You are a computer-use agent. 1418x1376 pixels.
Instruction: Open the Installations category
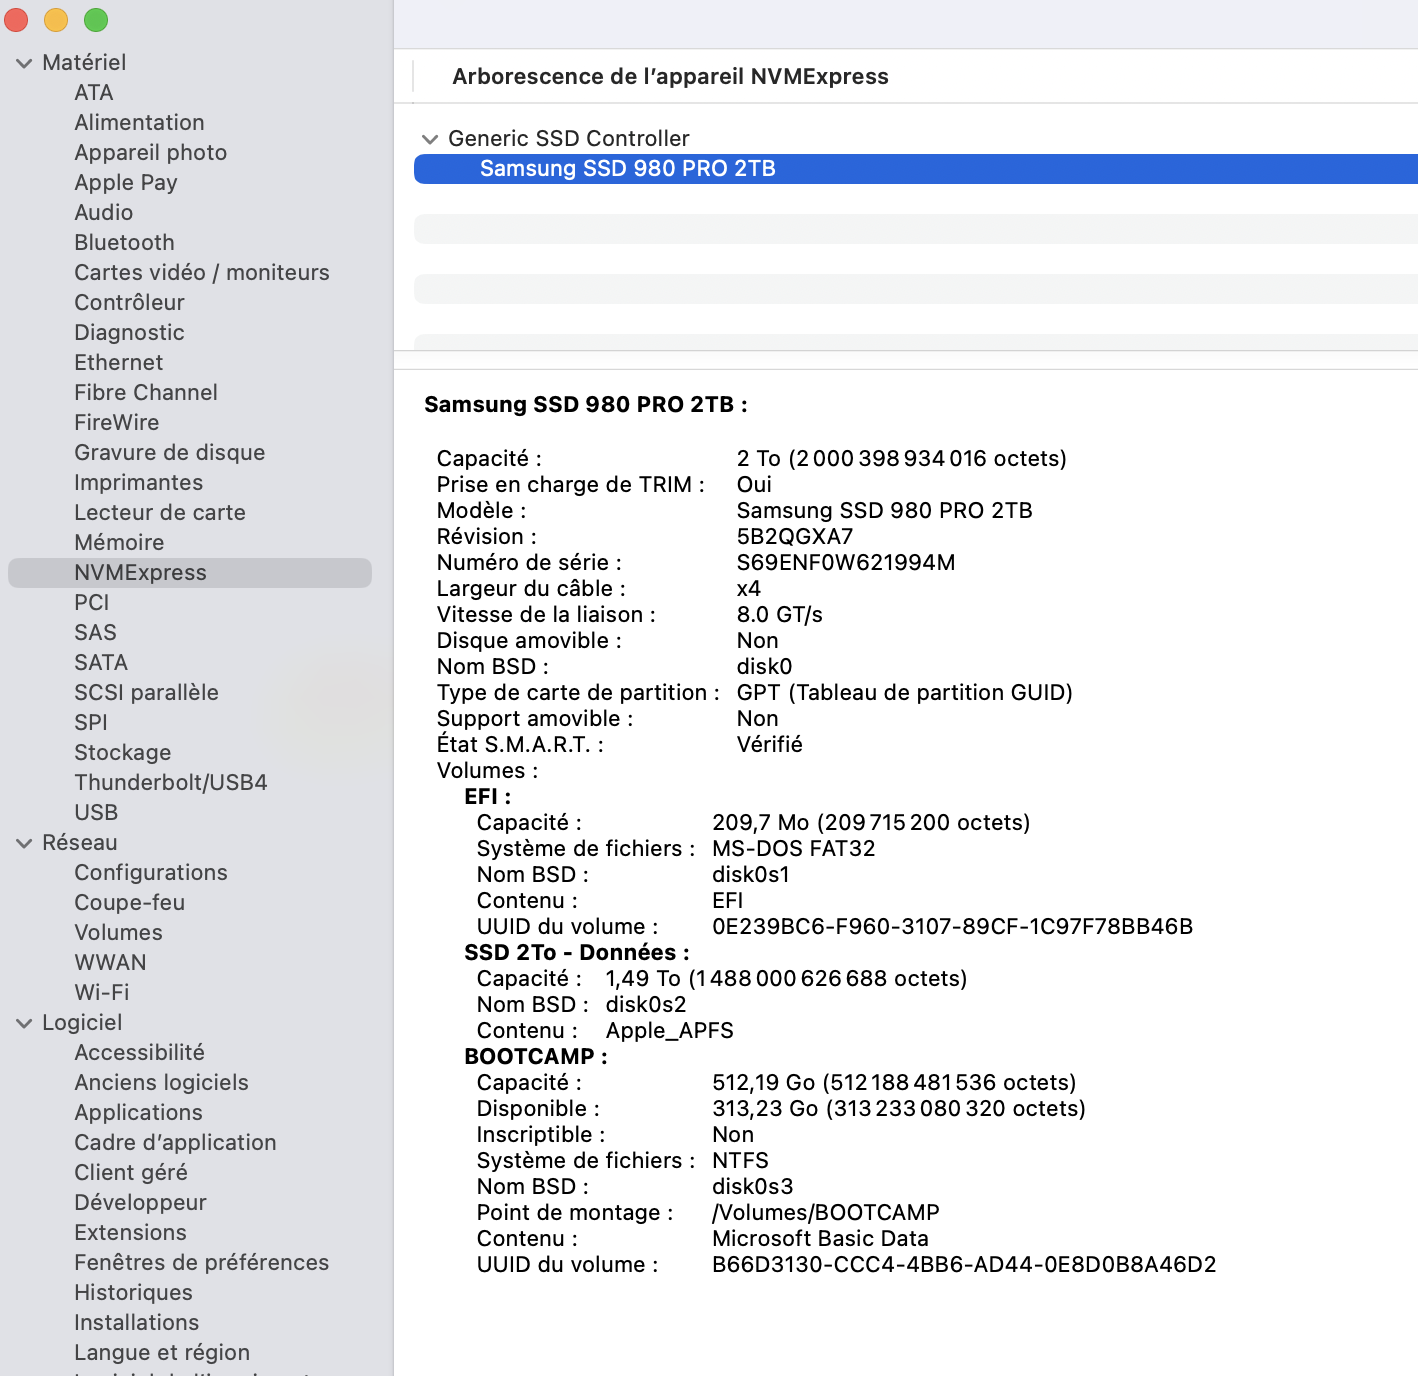click(x=136, y=1322)
